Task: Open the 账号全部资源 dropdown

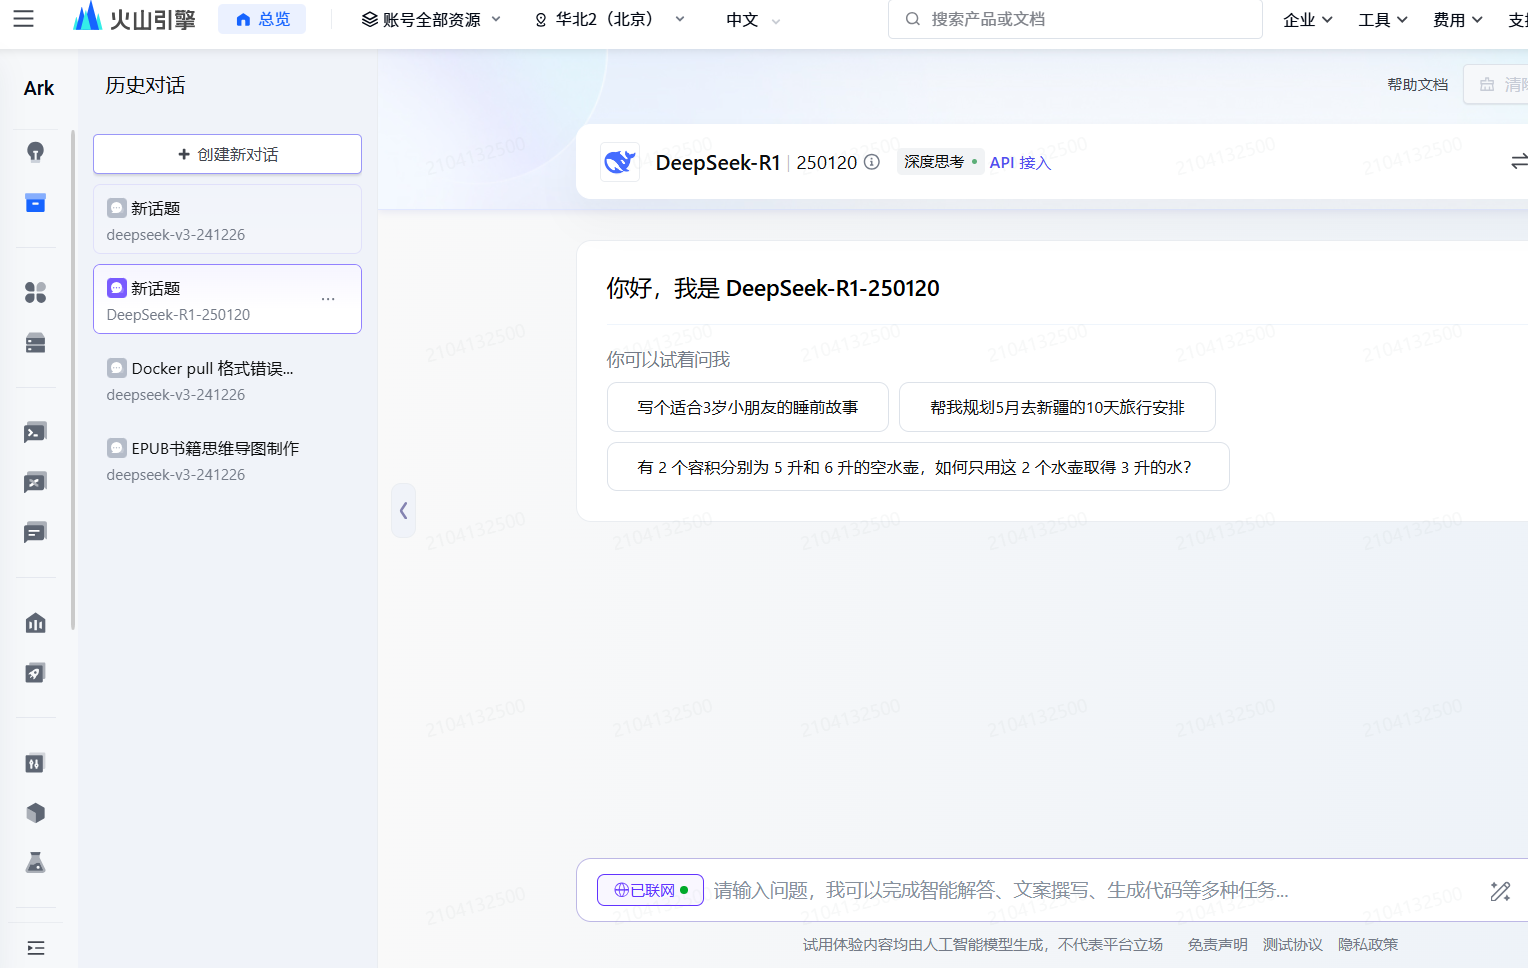Action: pyautogui.click(x=431, y=19)
